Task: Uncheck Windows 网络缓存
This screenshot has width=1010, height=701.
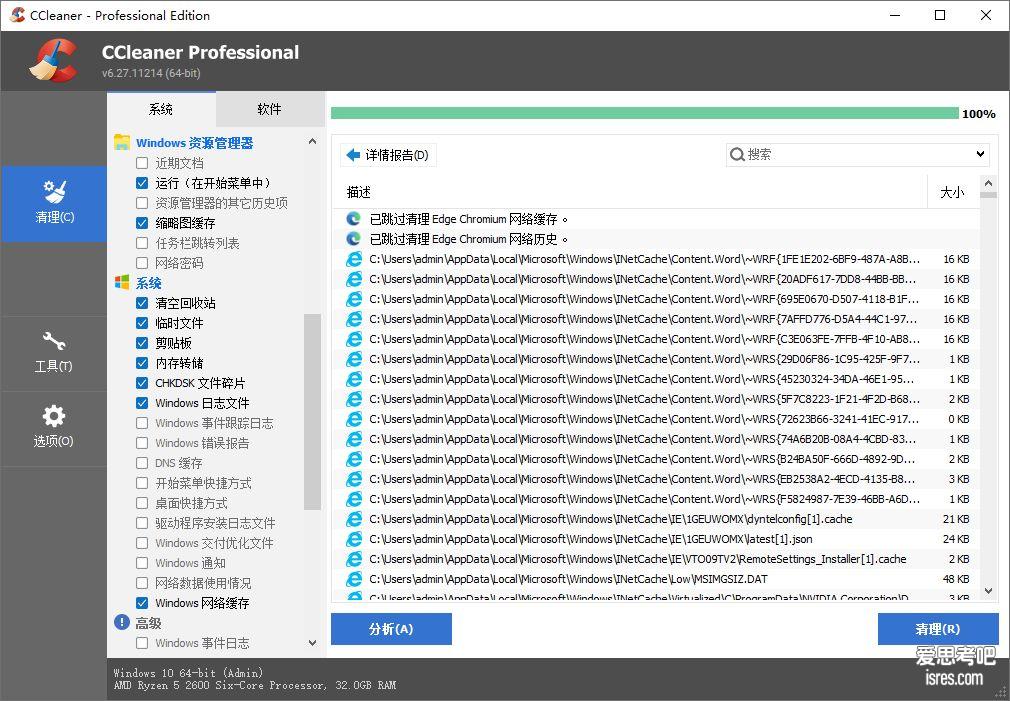Action: 142,603
